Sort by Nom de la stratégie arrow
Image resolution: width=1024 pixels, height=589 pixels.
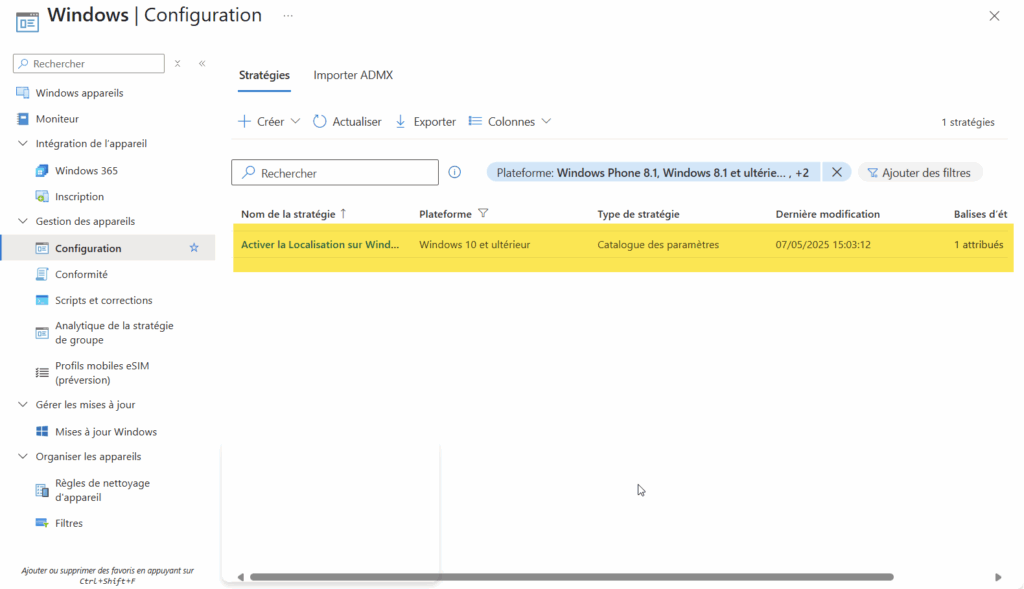[x=344, y=214]
